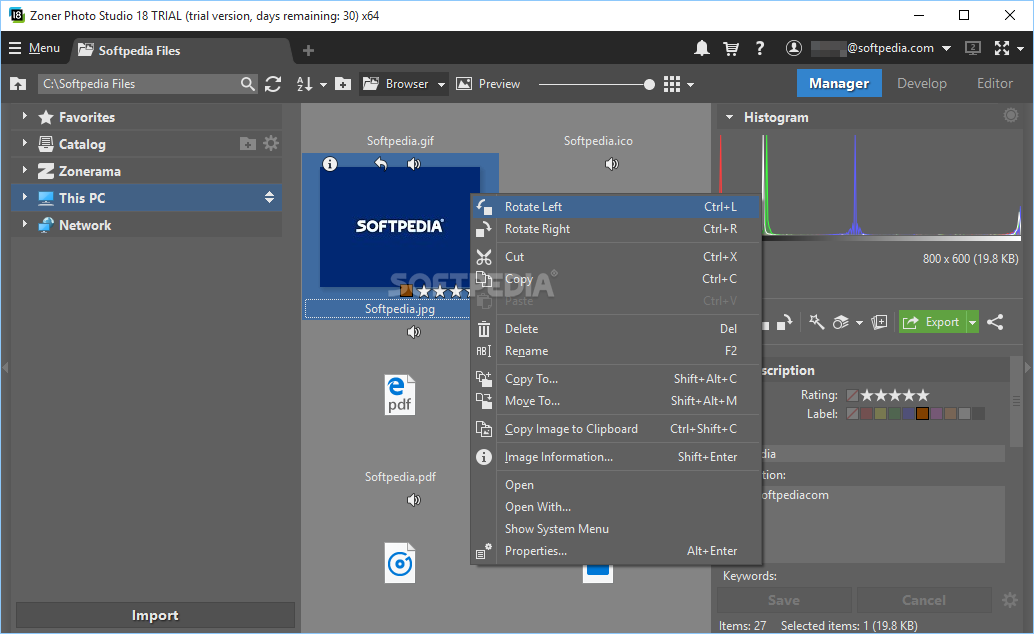
Task: Open dropdown next to full screen icon
Action: point(1020,49)
